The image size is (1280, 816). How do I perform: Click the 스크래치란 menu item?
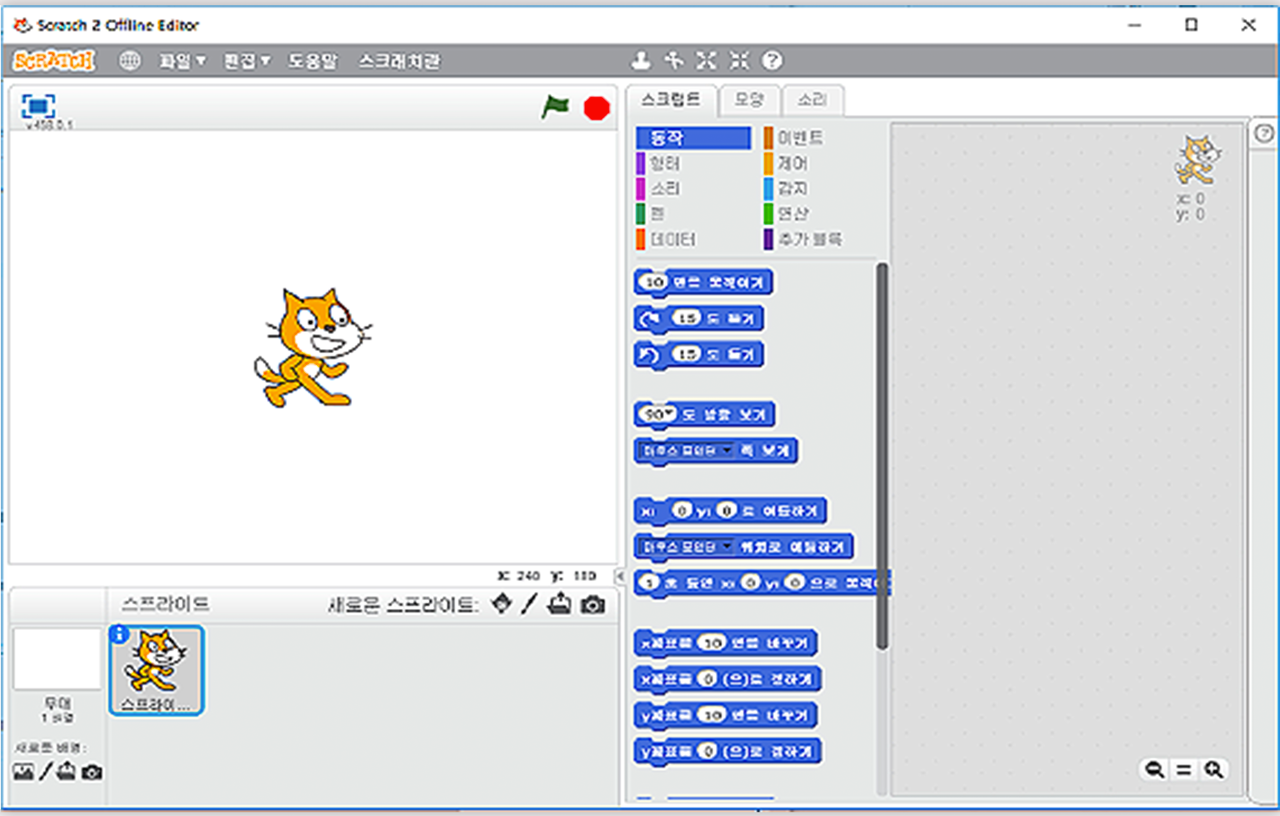click(x=399, y=61)
